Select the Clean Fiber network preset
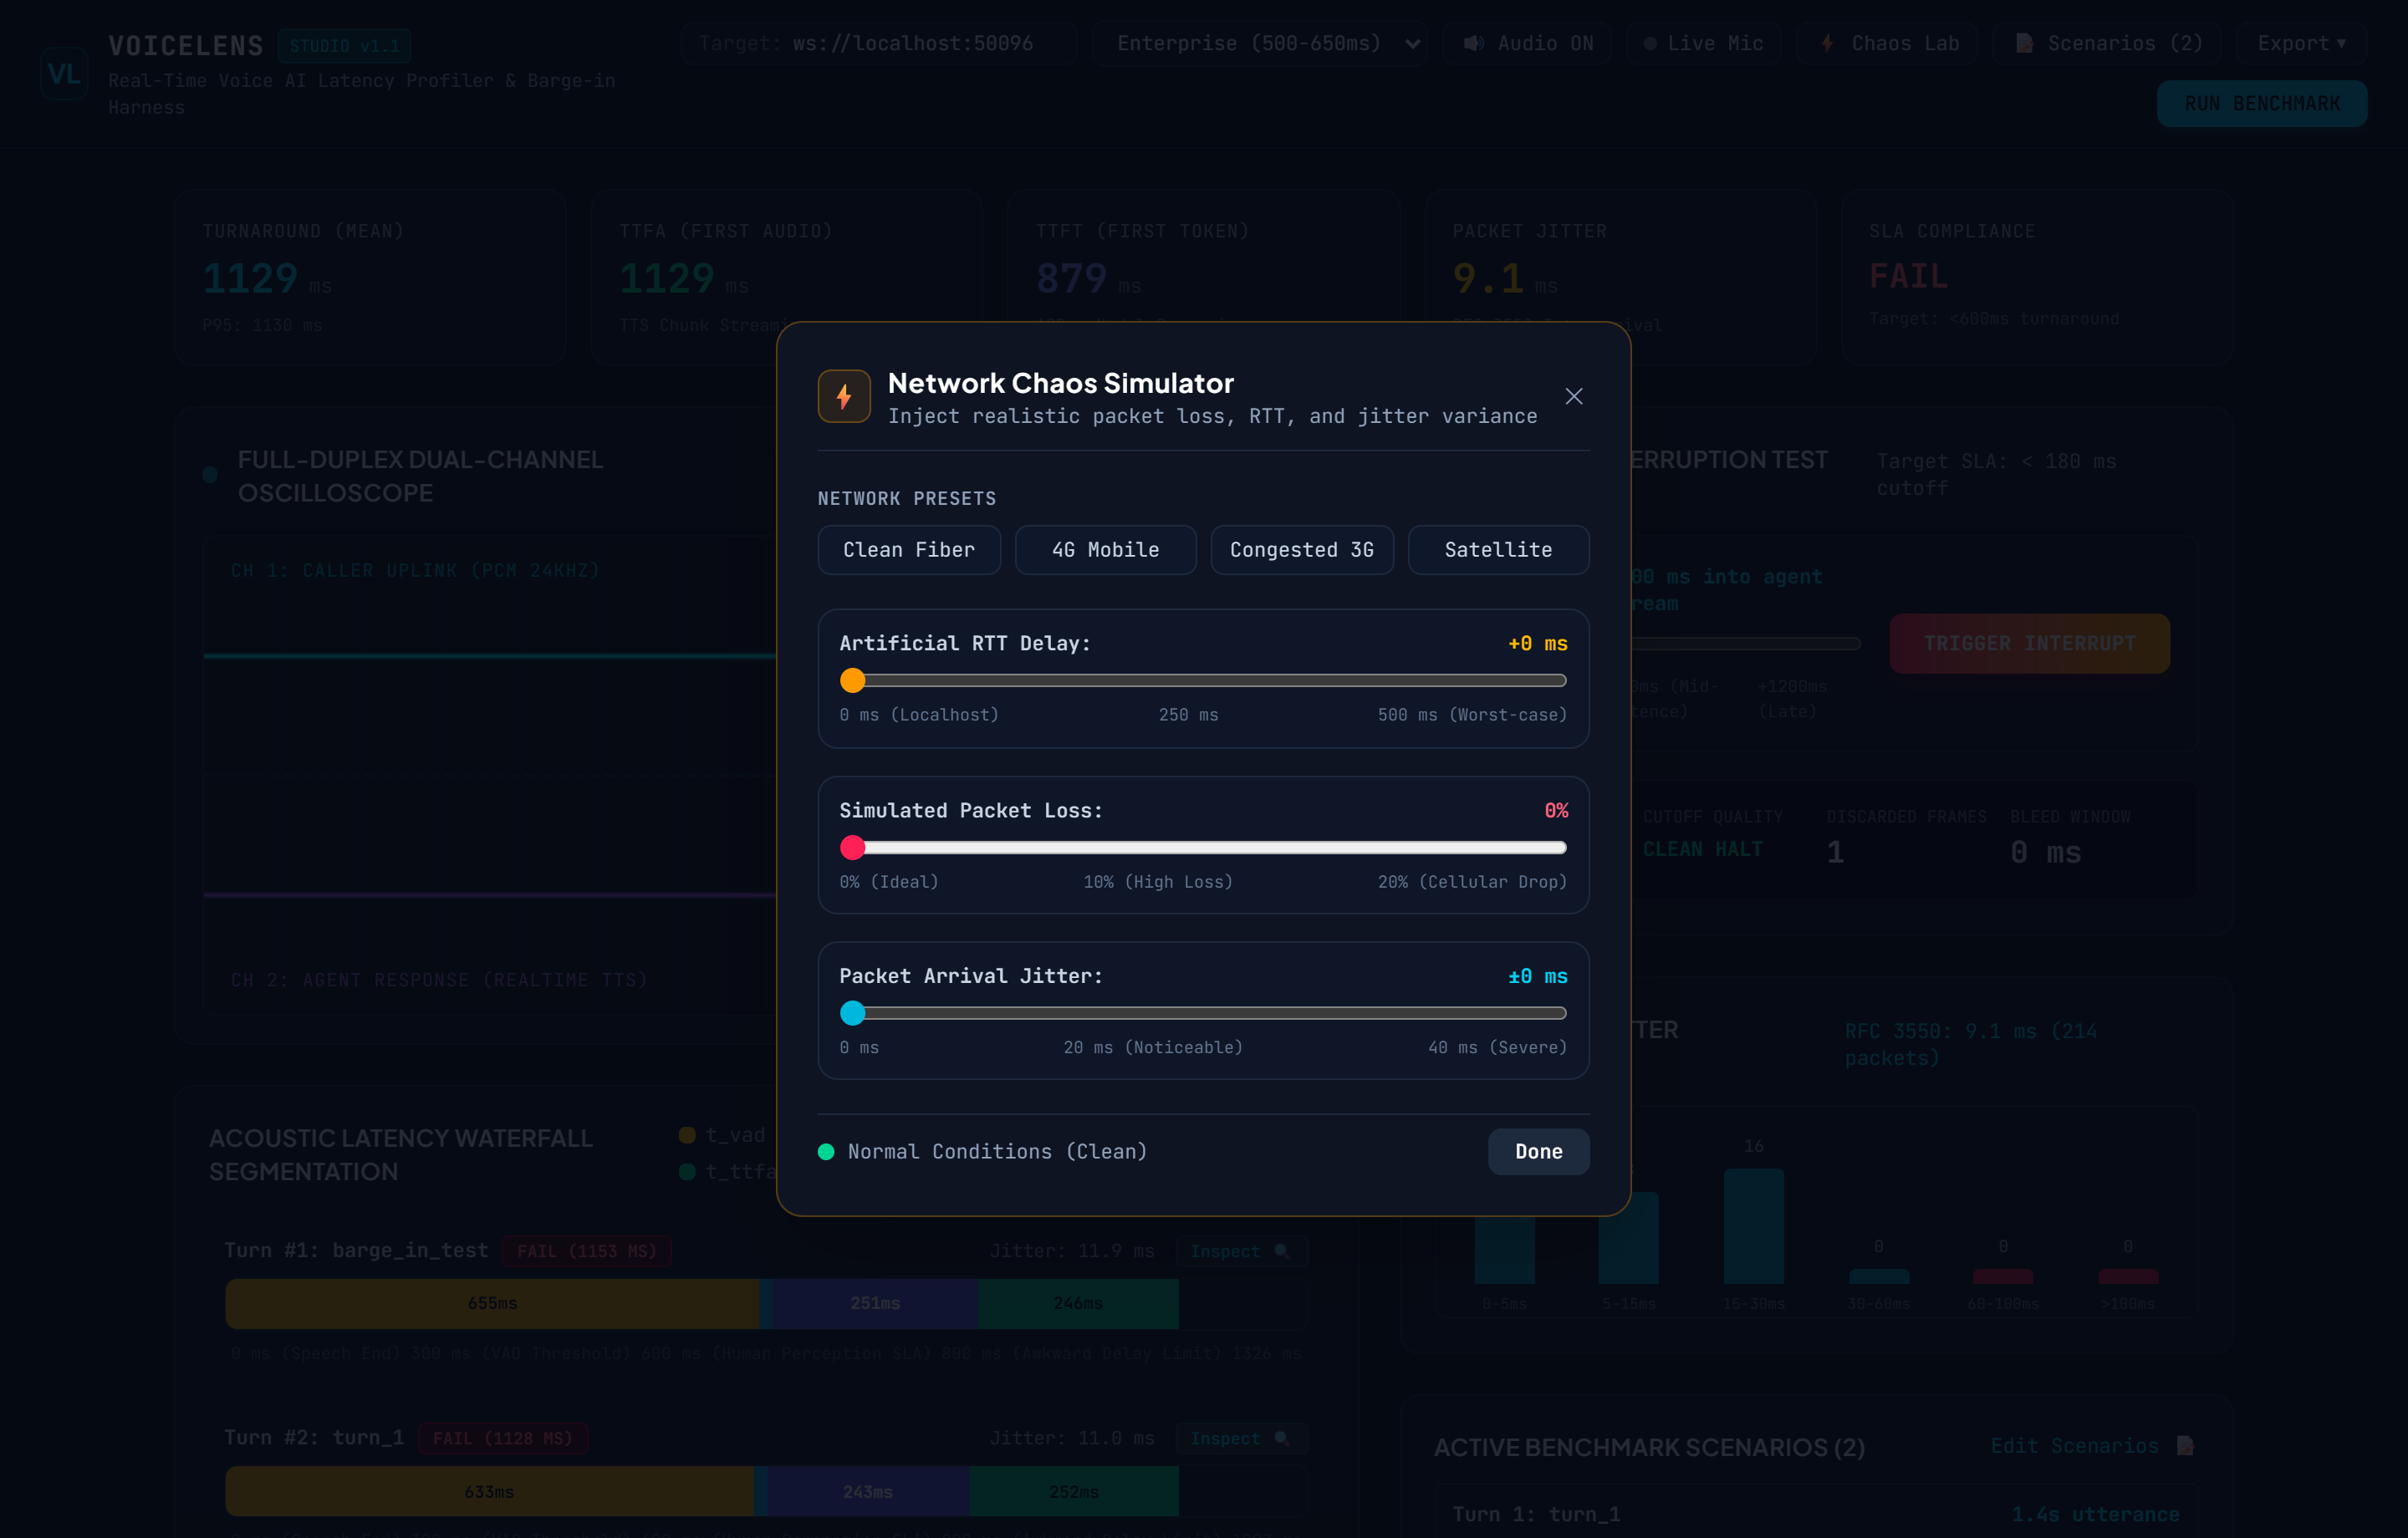The width and height of the screenshot is (2408, 1538). (909, 550)
